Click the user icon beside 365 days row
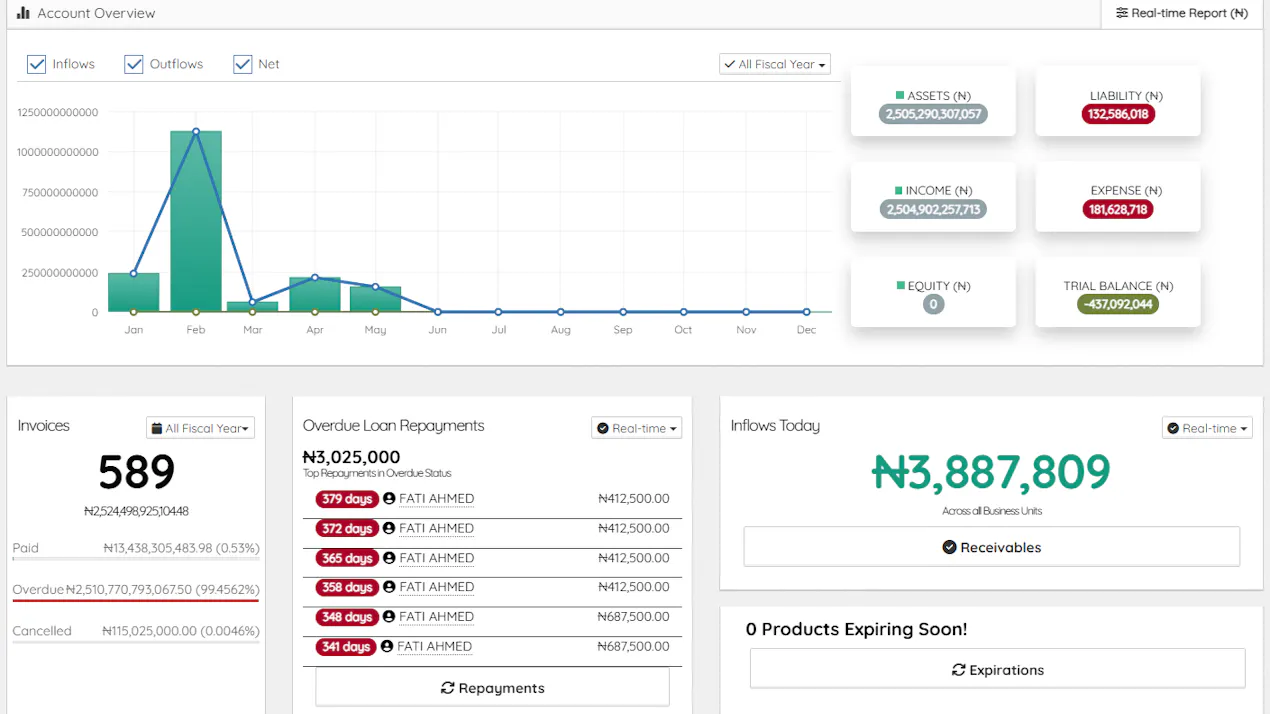Image resolution: width=1270 pixels, height=714 pixels. pos(389,558)
